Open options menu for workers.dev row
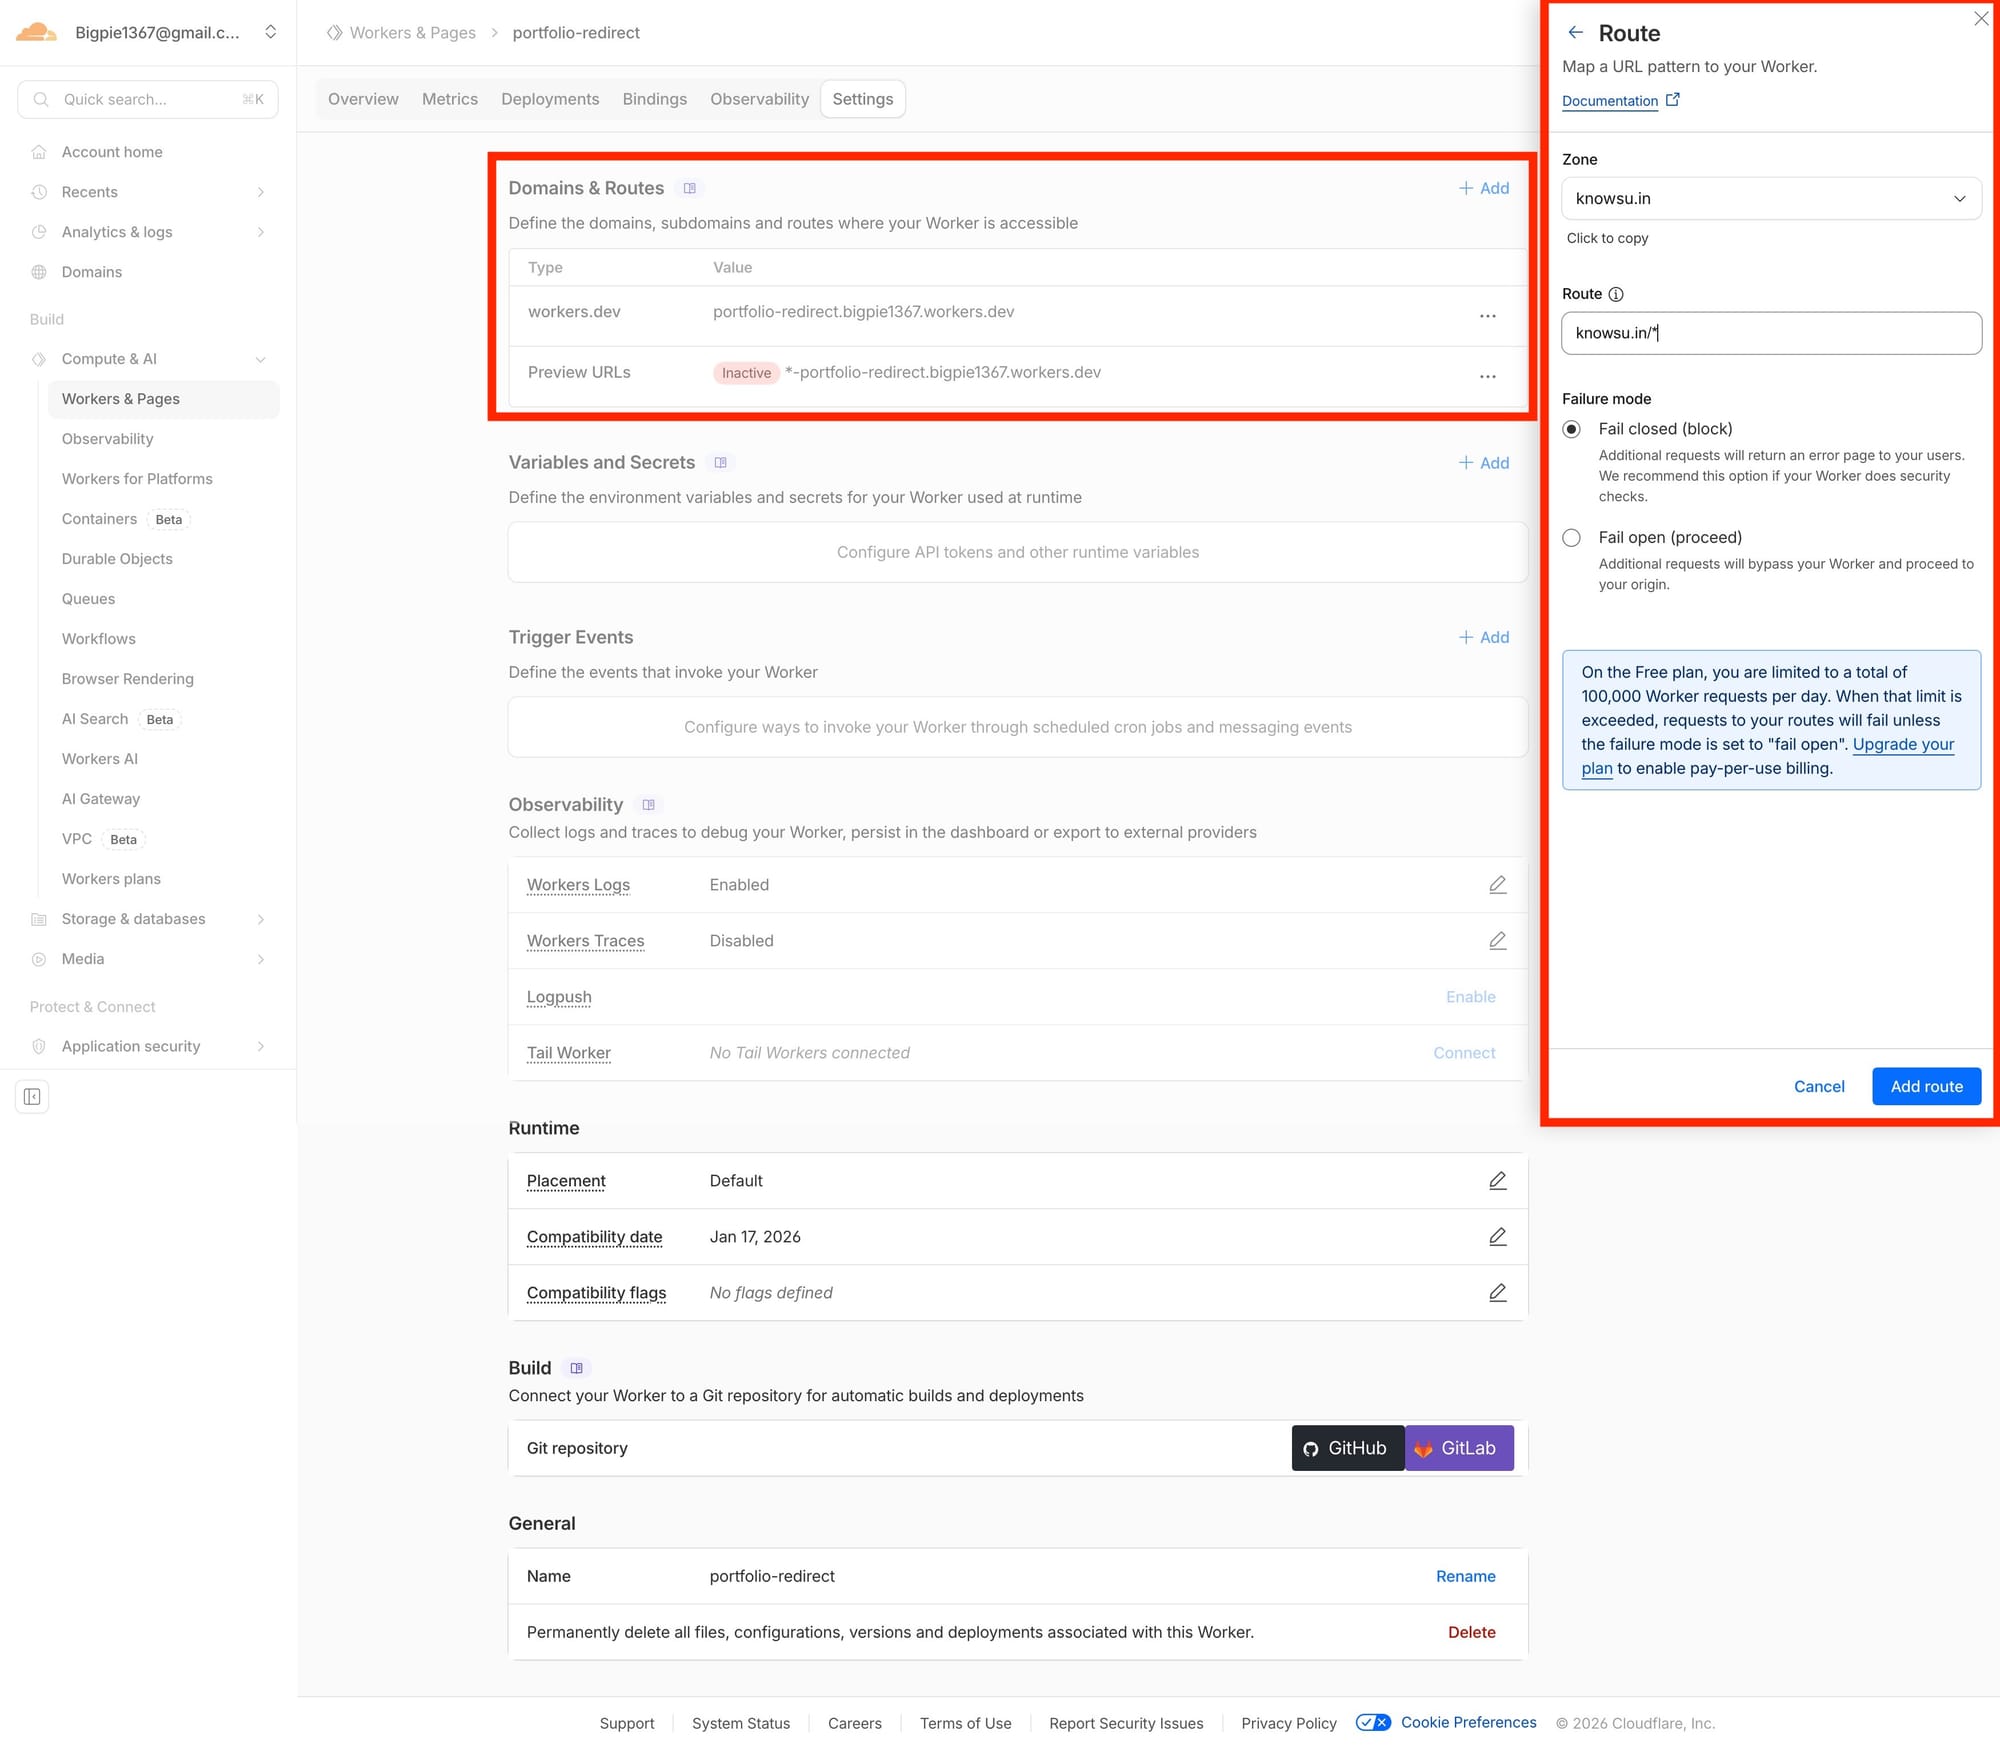 (1487, 316)
